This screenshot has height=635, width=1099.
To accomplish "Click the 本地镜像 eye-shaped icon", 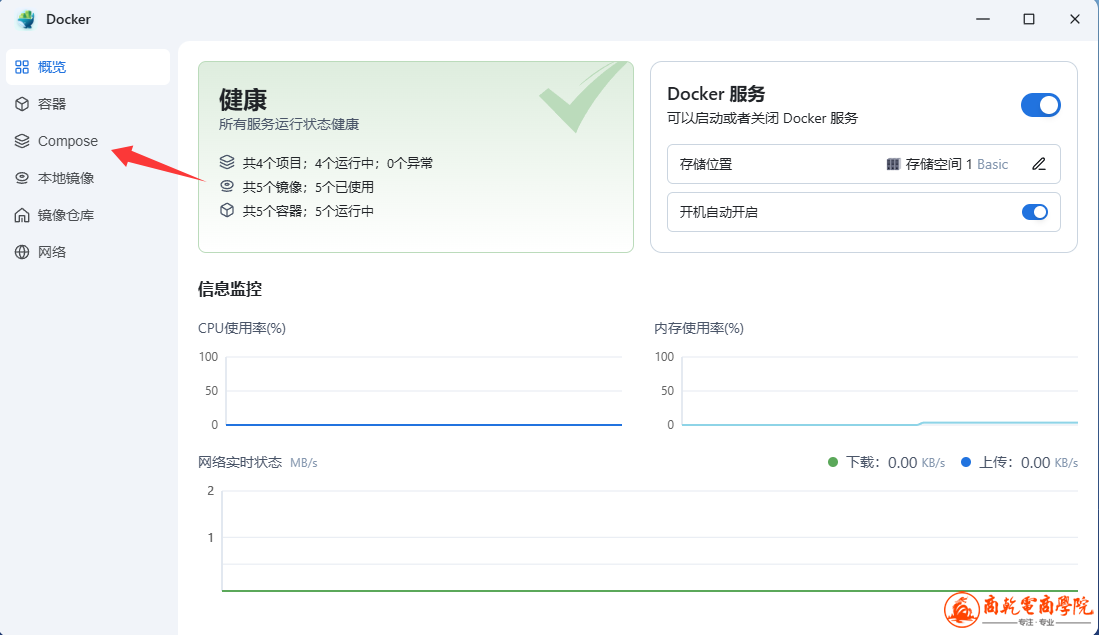I will [22, 178].
